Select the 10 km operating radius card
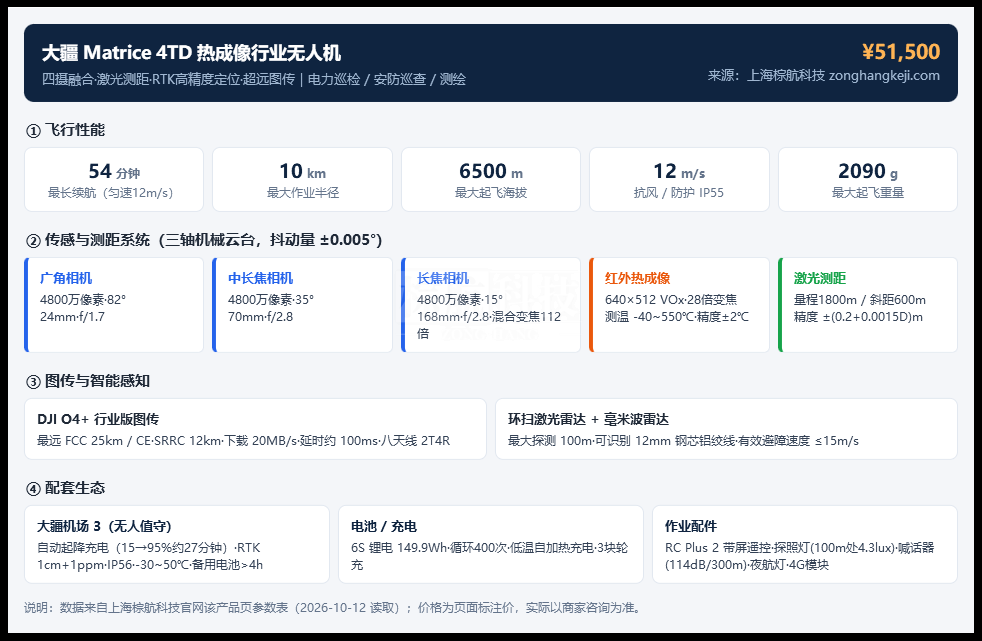Screen dimensions: 982x641 [302, 180]
